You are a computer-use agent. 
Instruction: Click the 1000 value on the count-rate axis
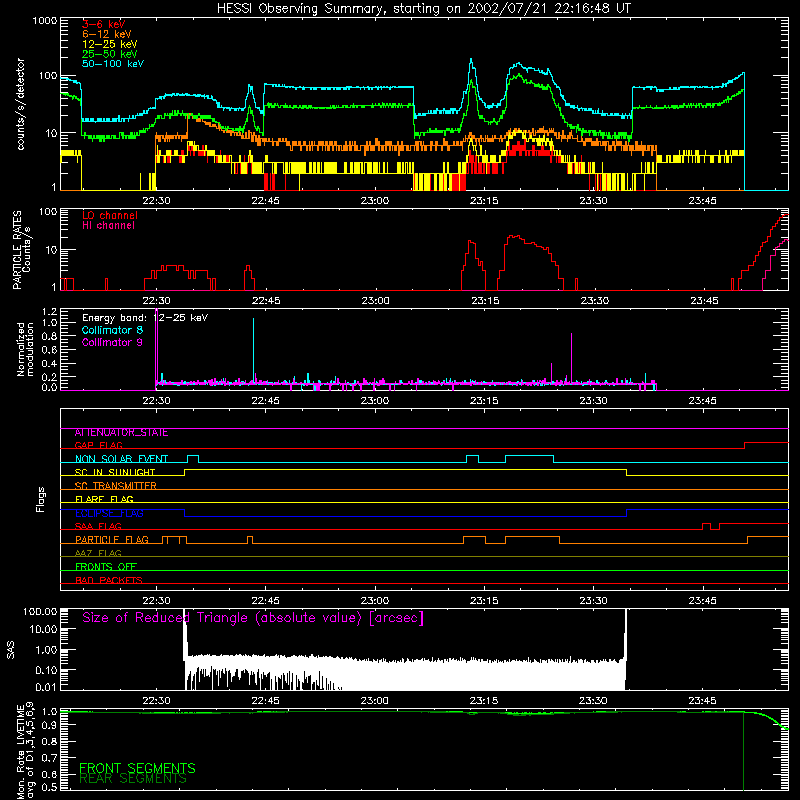(x=45, y=21)
